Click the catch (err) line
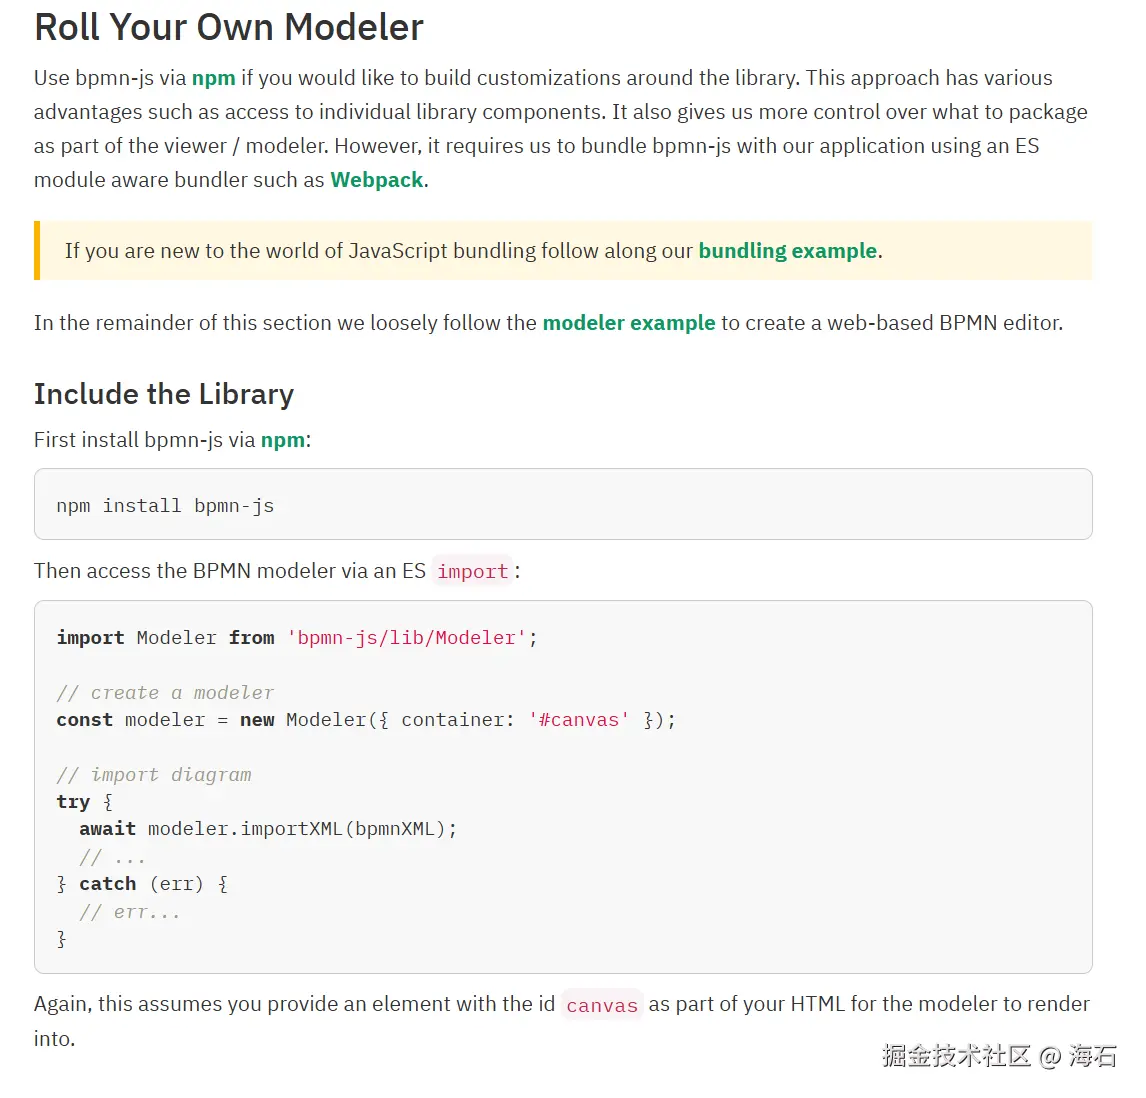 tap(142, 884)
